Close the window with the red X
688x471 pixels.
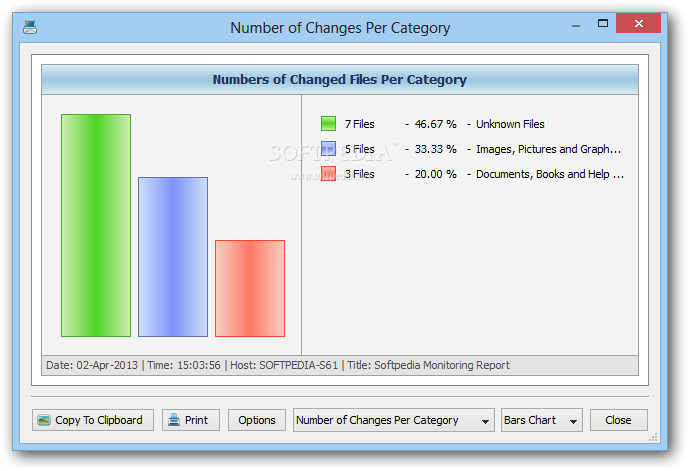coord(638,23)
